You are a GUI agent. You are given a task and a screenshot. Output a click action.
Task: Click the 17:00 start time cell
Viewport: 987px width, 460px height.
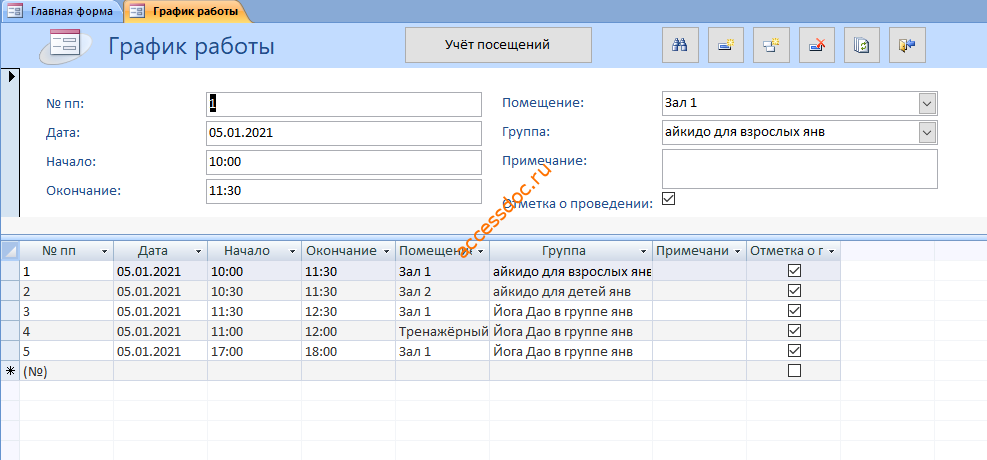(254, 351)
